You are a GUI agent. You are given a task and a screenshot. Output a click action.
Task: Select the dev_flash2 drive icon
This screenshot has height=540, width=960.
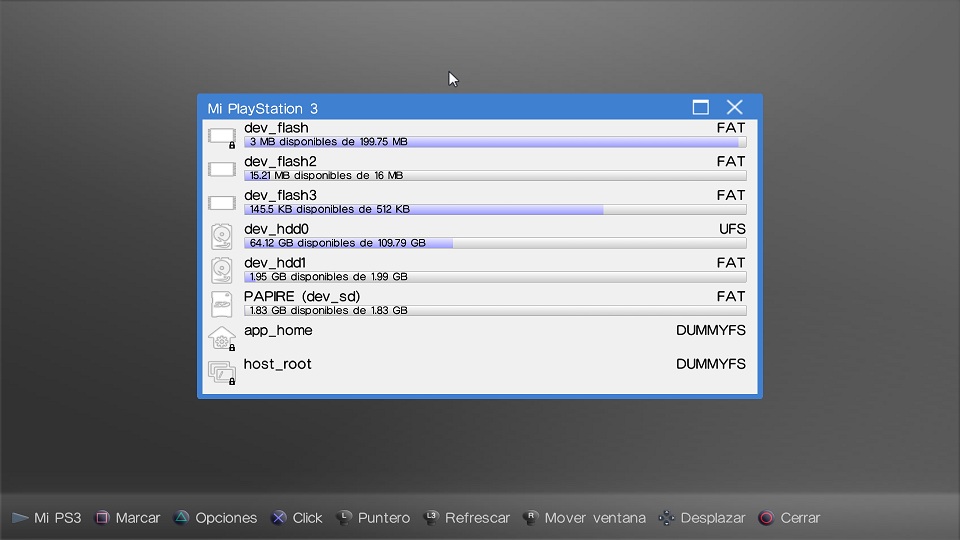(222, 169)
